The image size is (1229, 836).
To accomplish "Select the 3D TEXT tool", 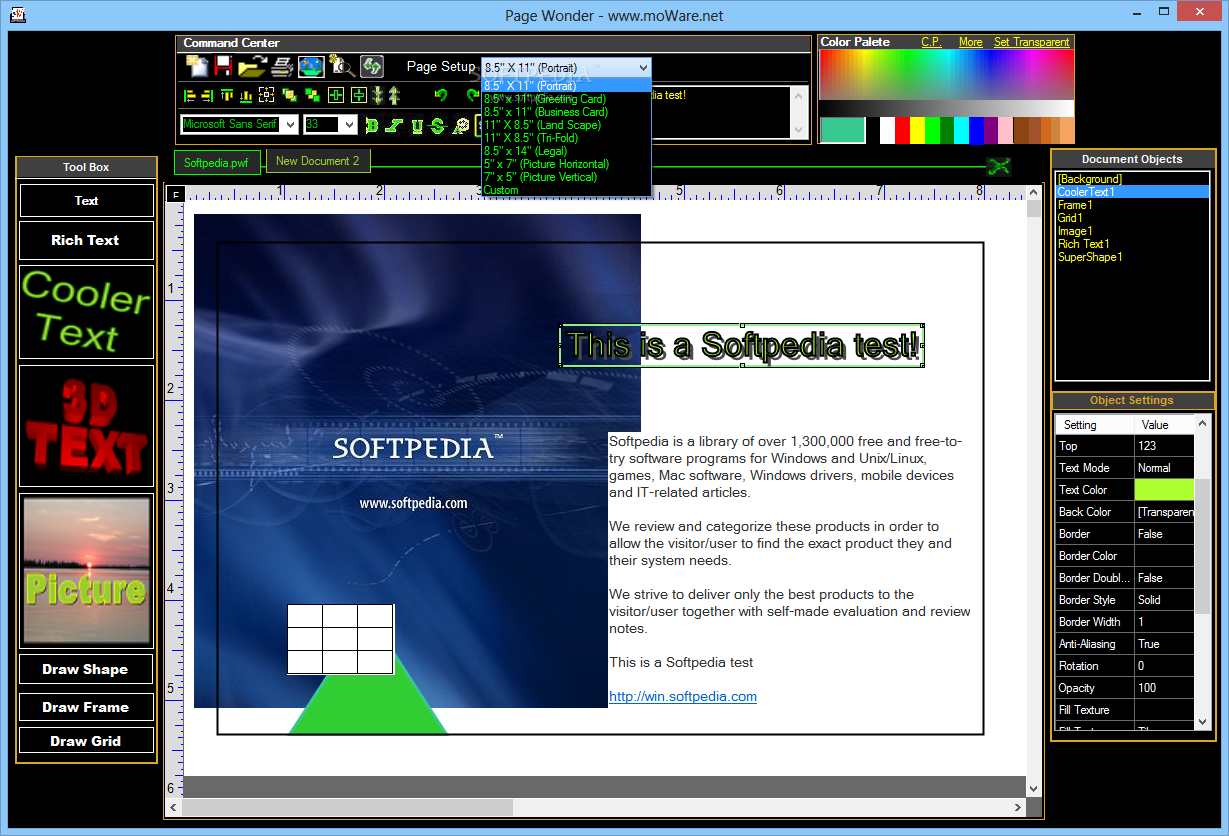I will tap(87, 426).
